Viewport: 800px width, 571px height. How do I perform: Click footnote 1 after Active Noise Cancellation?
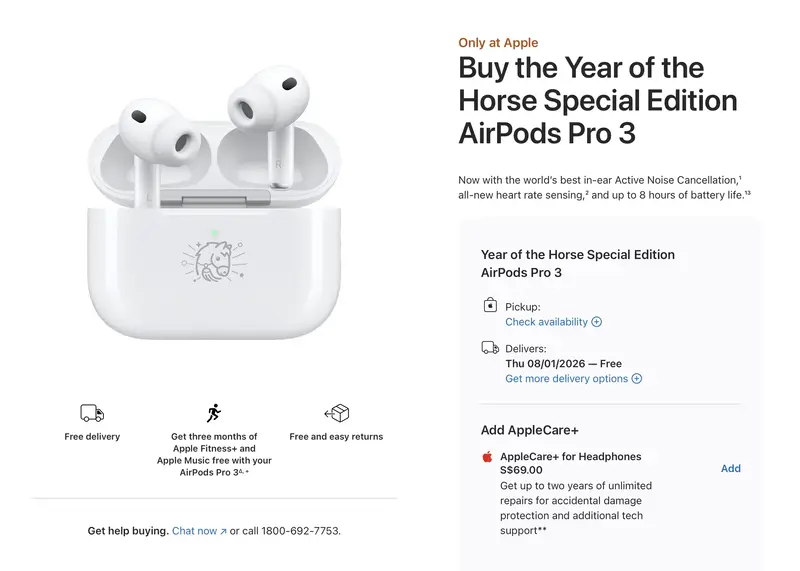click(x=740, y=176)
